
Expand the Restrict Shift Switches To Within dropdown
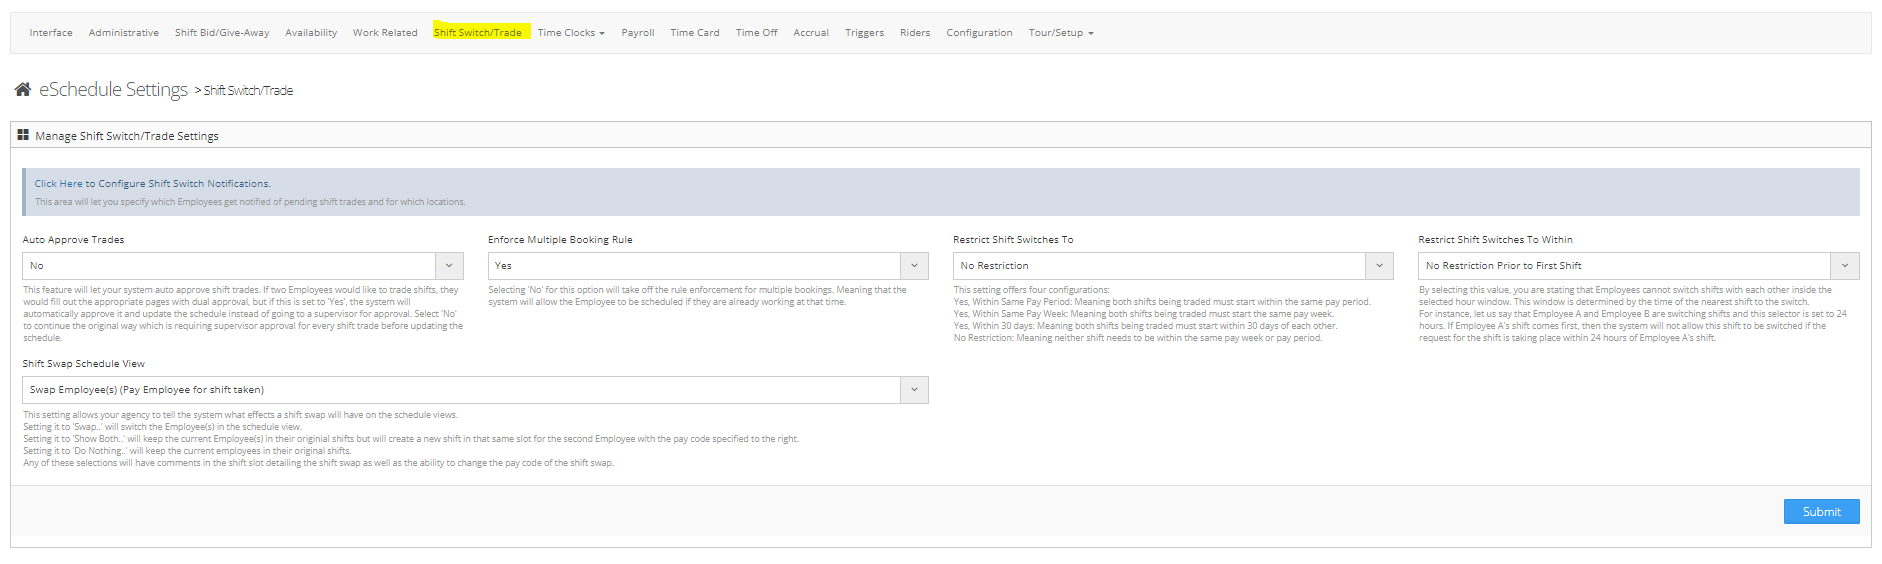click(1637, 266)
